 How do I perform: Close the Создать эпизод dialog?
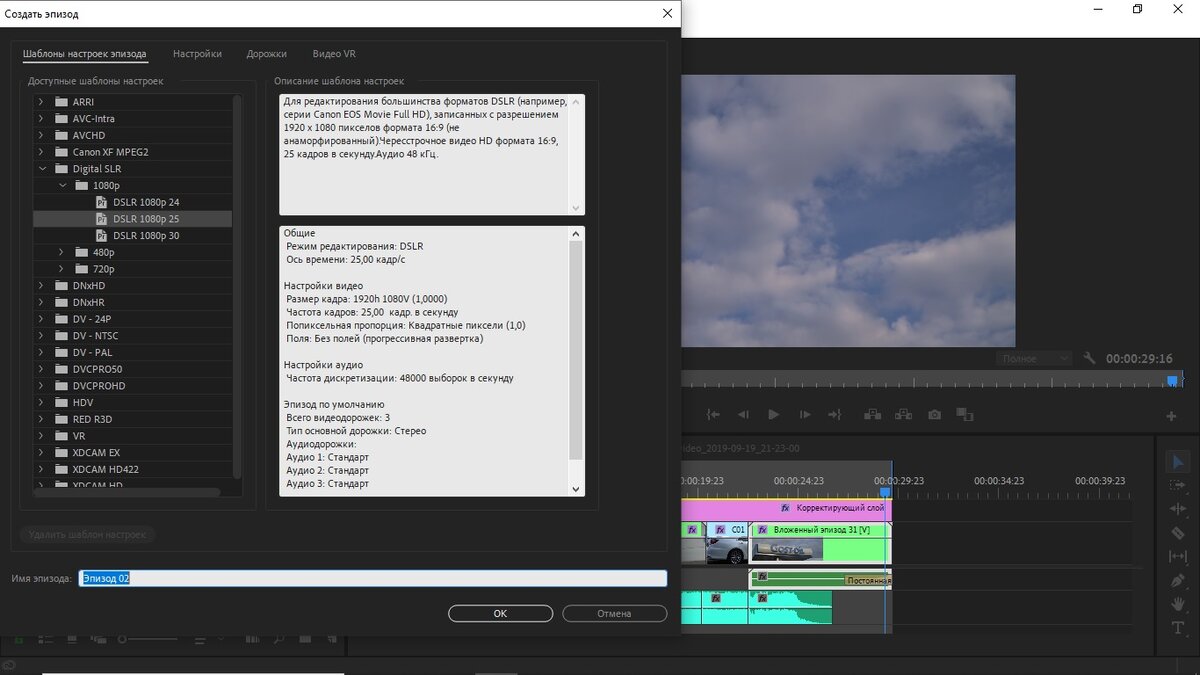coord(667,14)
